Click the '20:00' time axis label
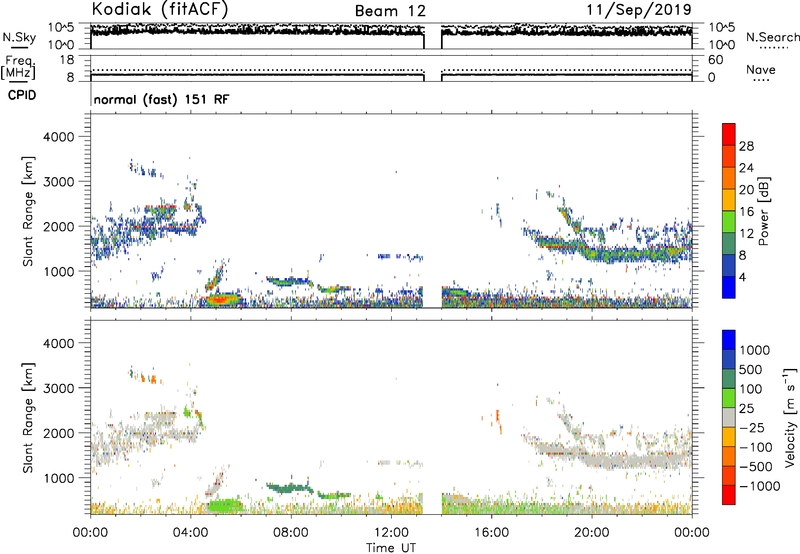 [592, 533]
